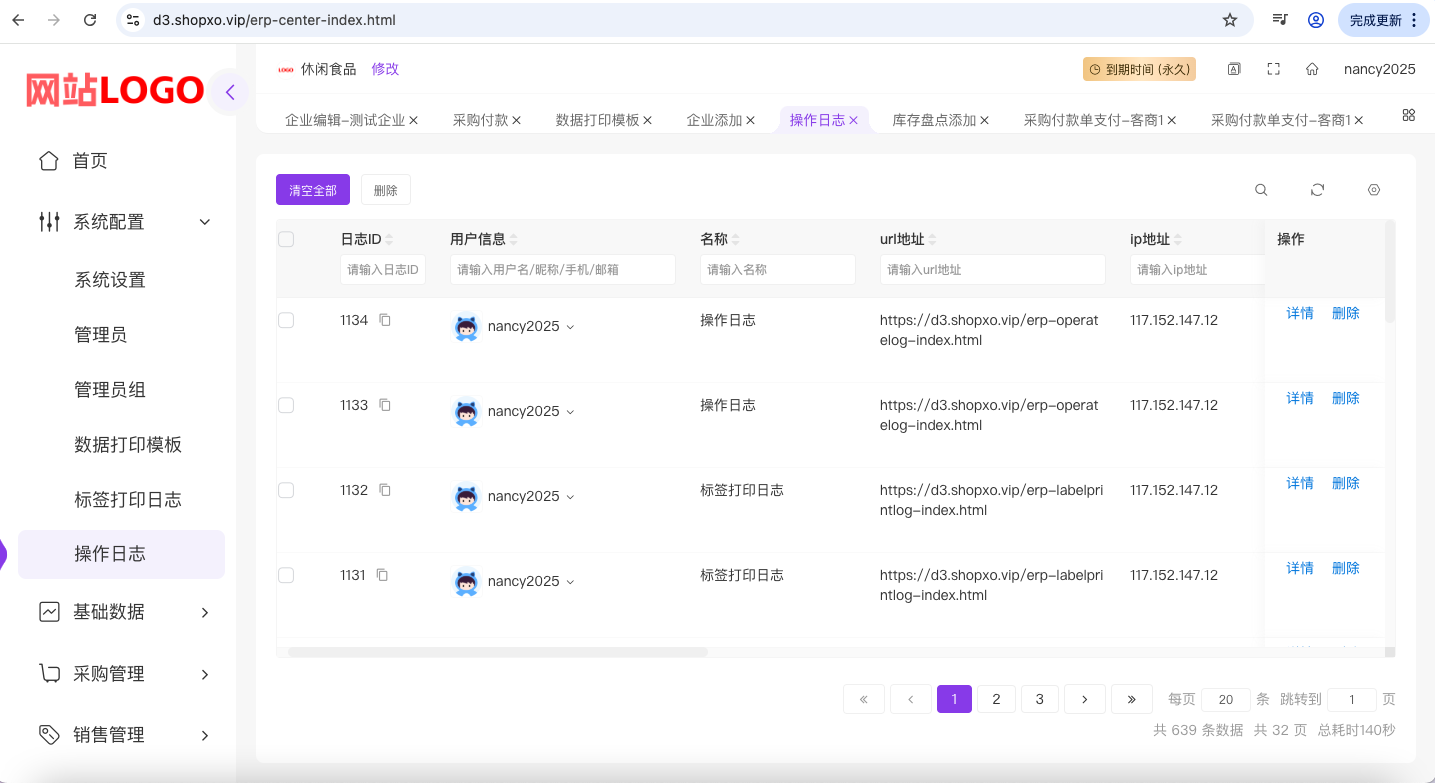Click the search icon above the table

pyautogui.click(x=1261, y=190)
